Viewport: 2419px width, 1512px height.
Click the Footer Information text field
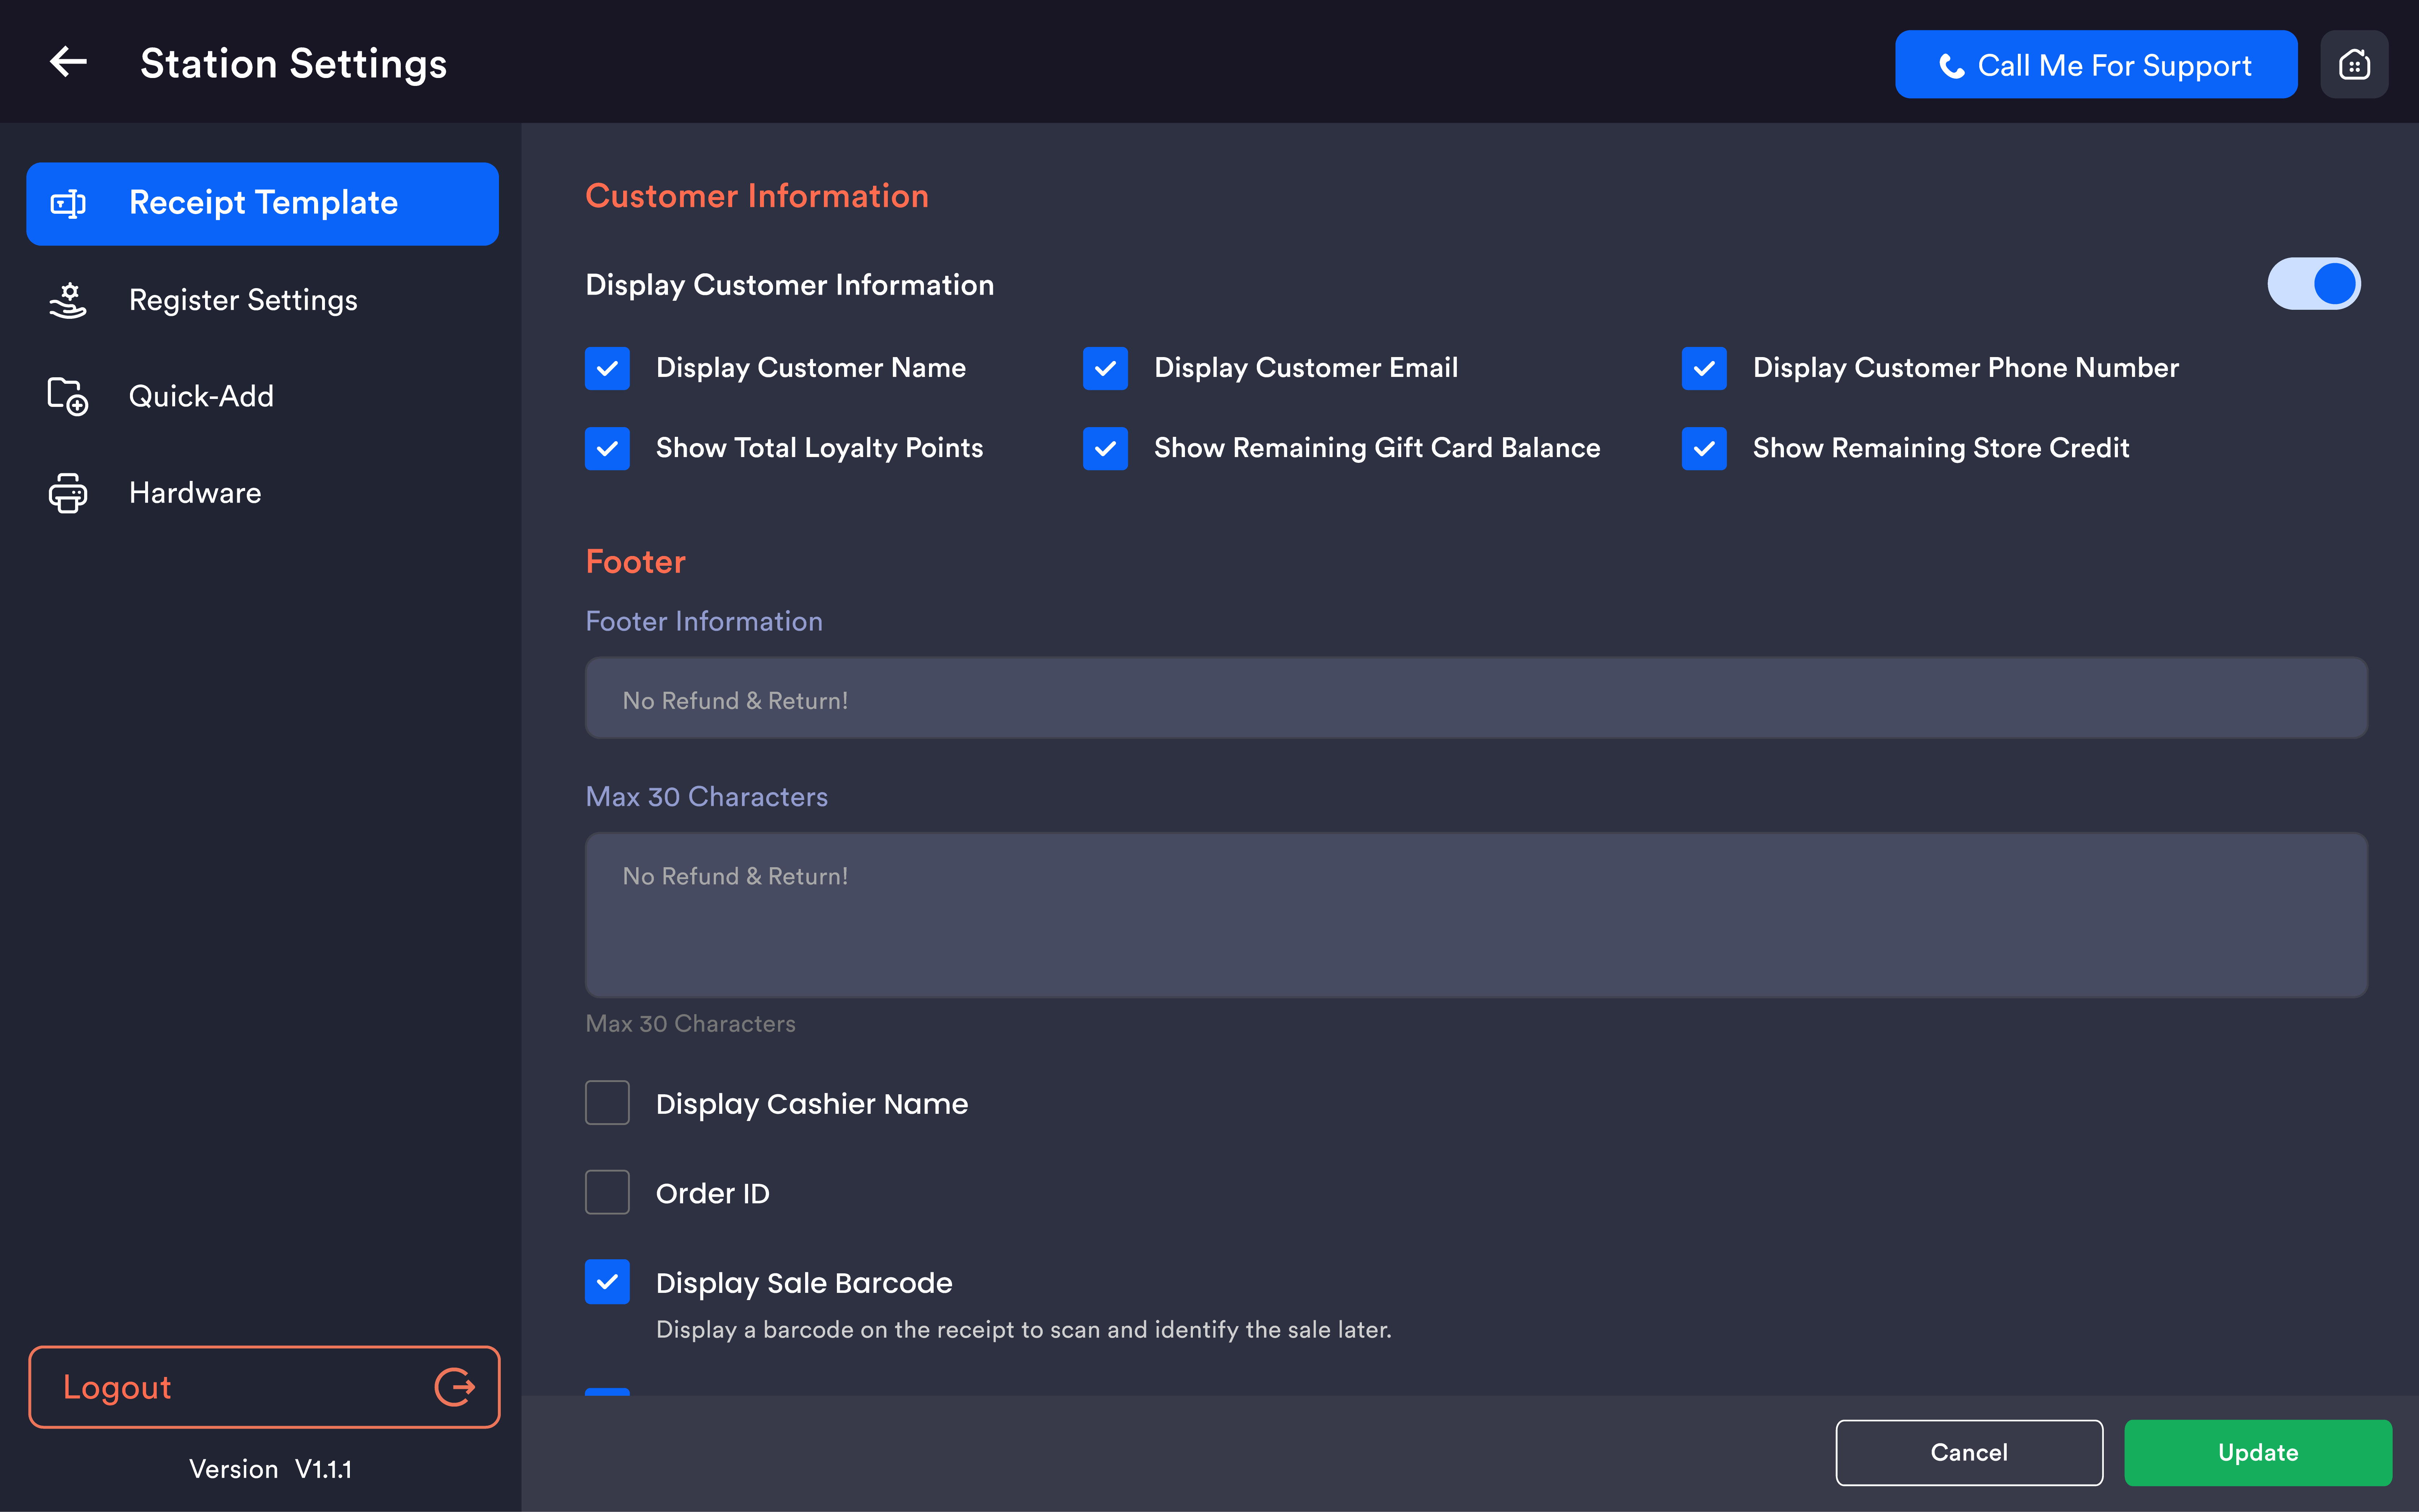point(1476,699)
